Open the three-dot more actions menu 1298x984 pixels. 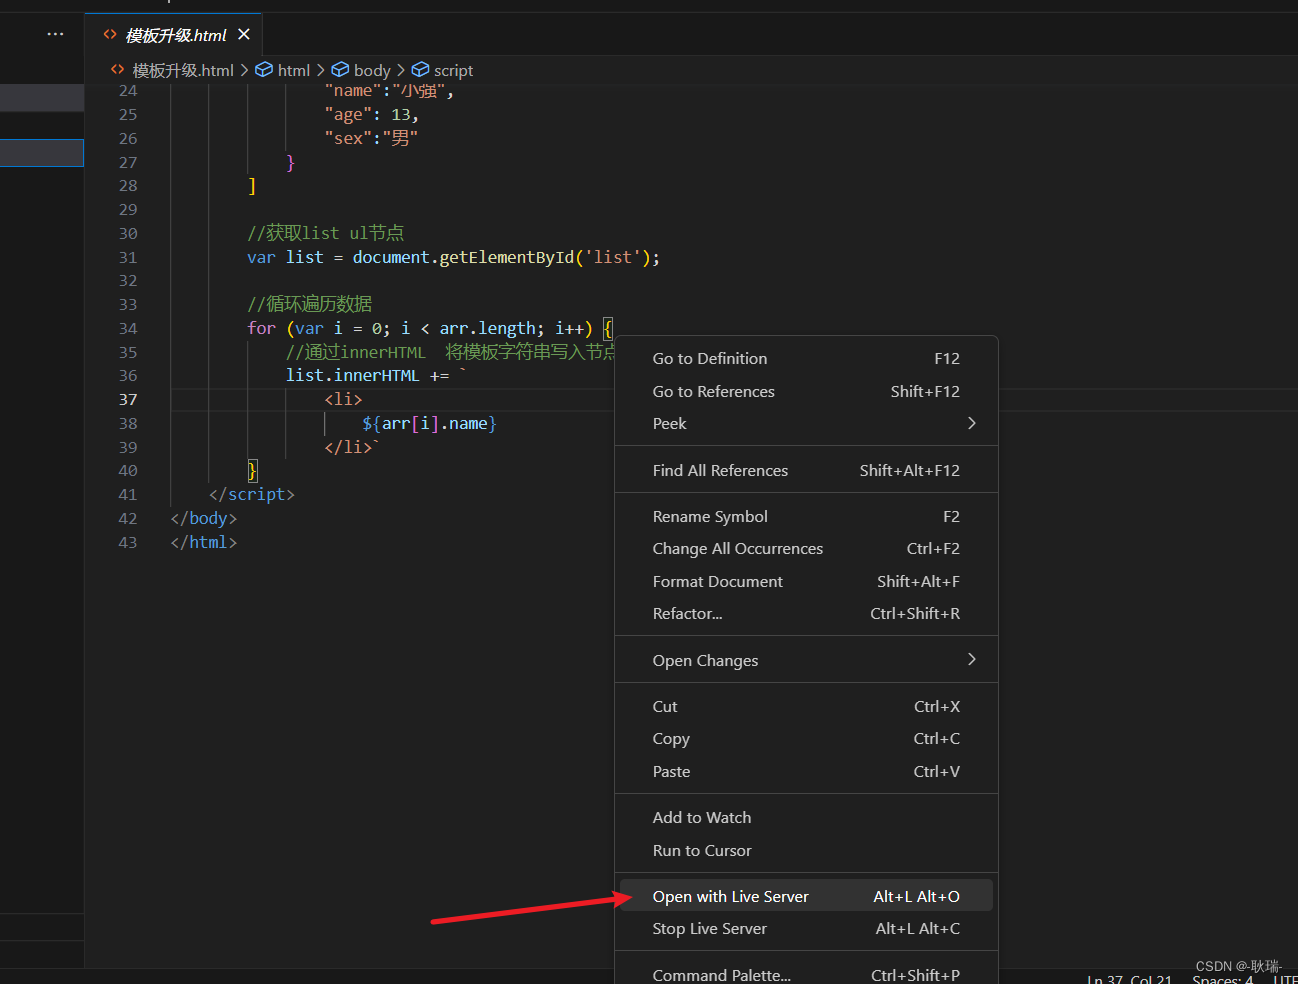[55, 34]
